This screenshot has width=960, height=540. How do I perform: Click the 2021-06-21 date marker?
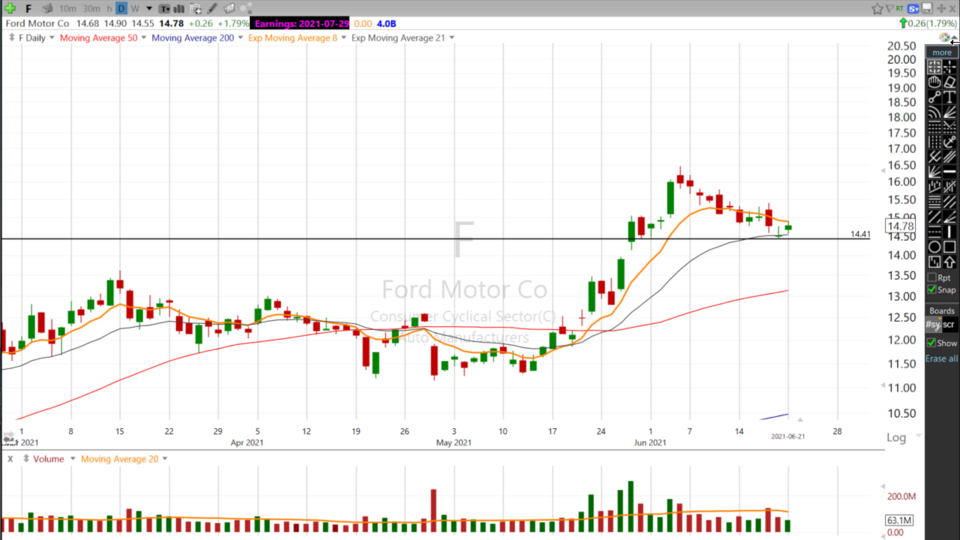(x=788, y=437)
